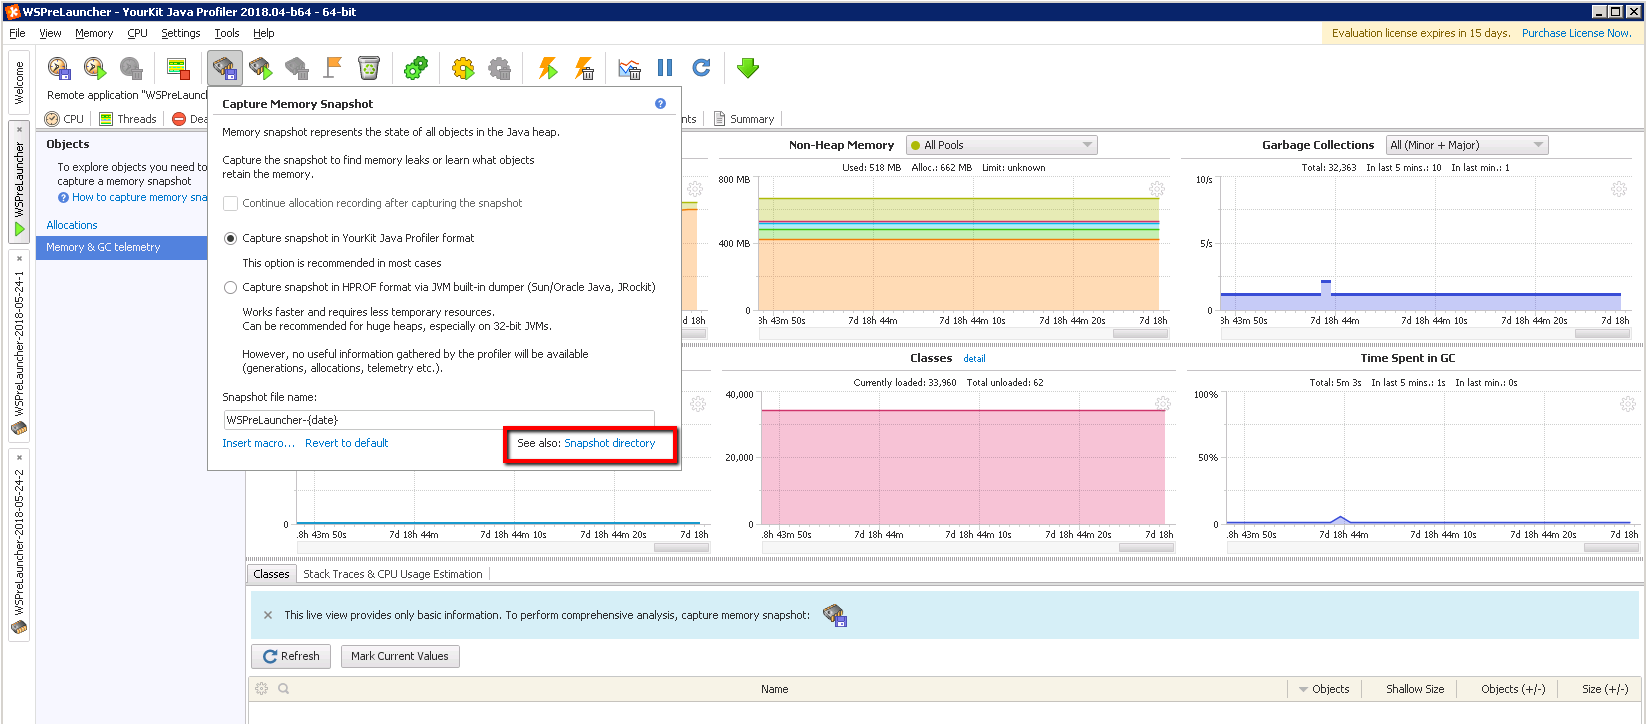Click the blue pause icon in toolbar

tap(665, 68)
